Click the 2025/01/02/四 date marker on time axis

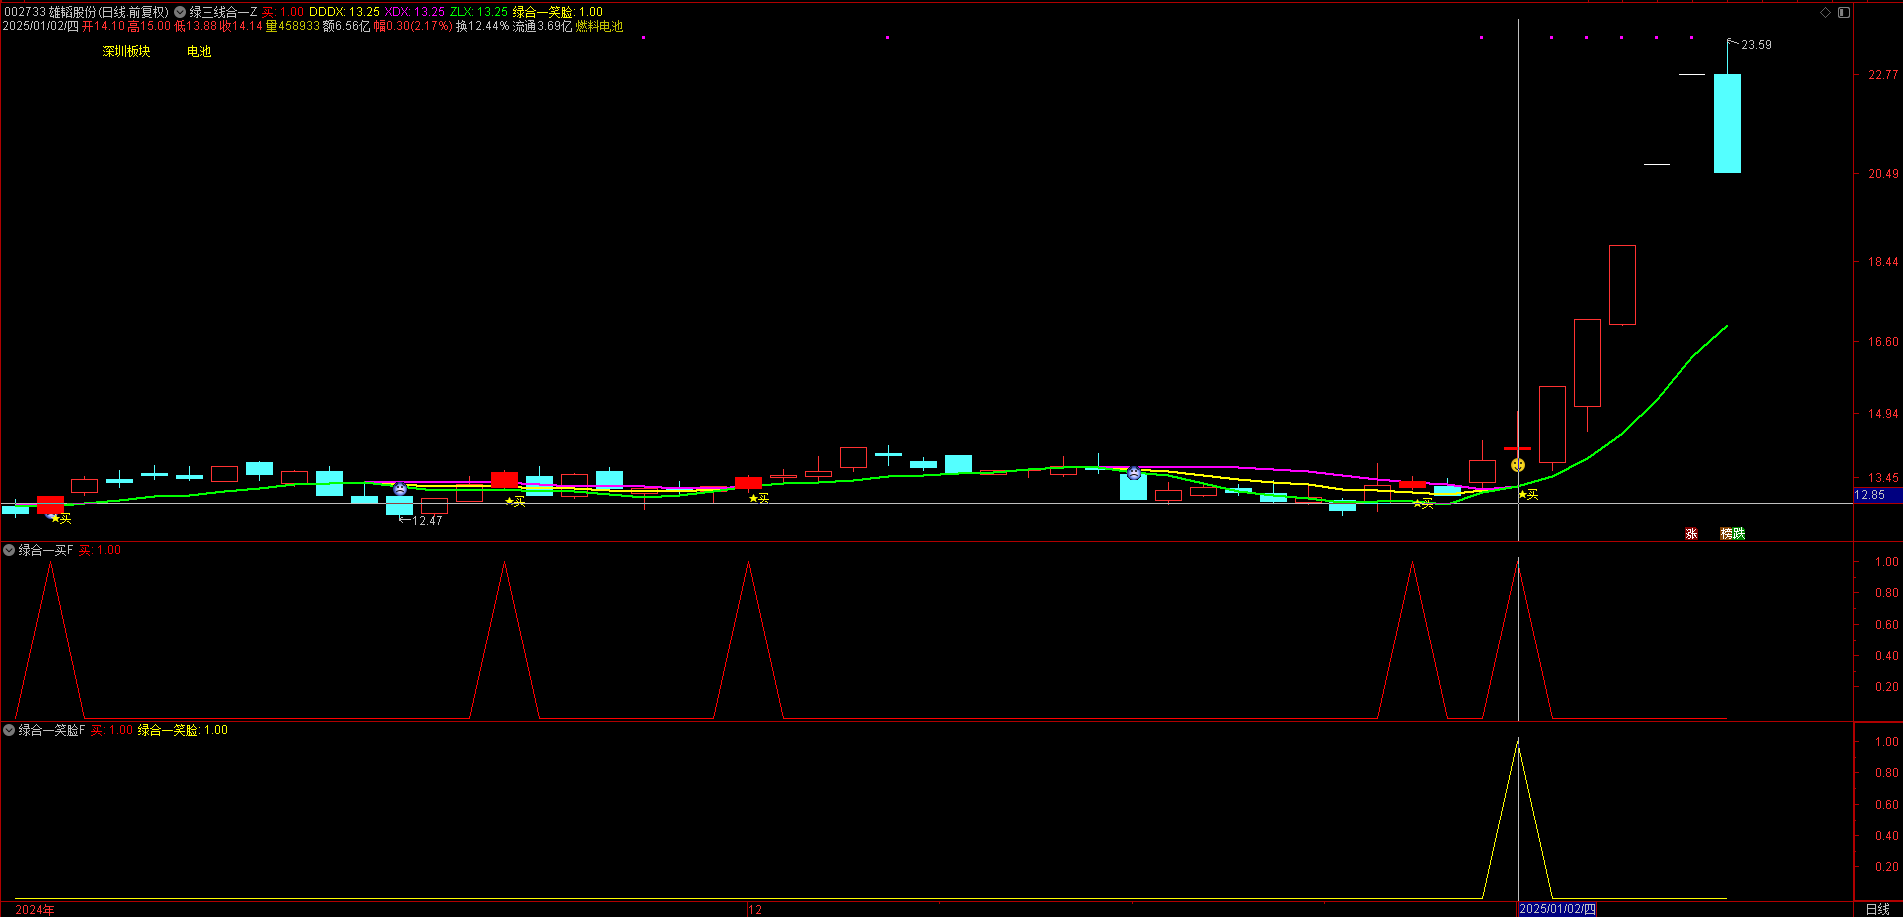[1557, 909]
